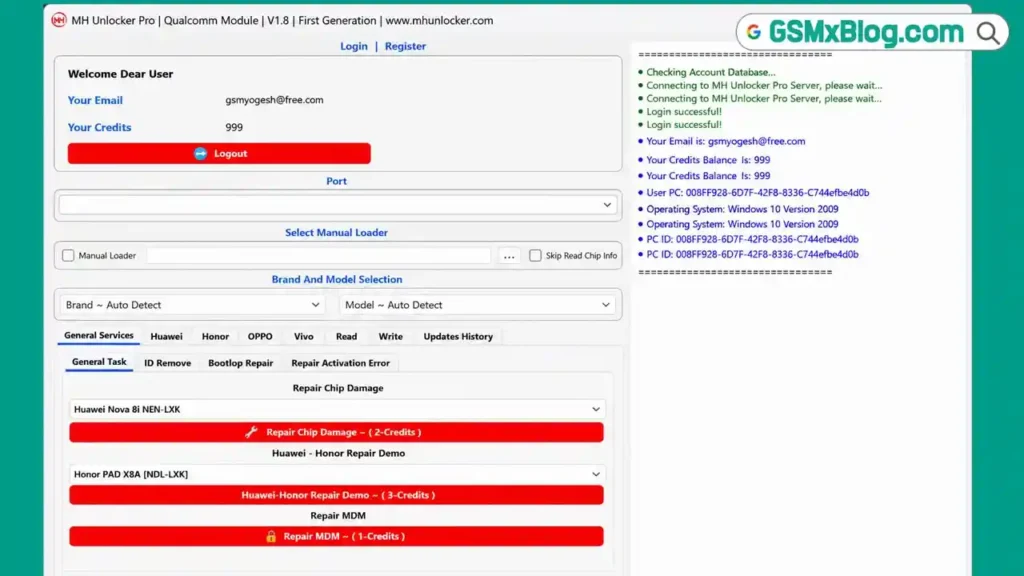Select the General Task sub-tab
The width and height of the screenshot is (1024, 576).
99,362
